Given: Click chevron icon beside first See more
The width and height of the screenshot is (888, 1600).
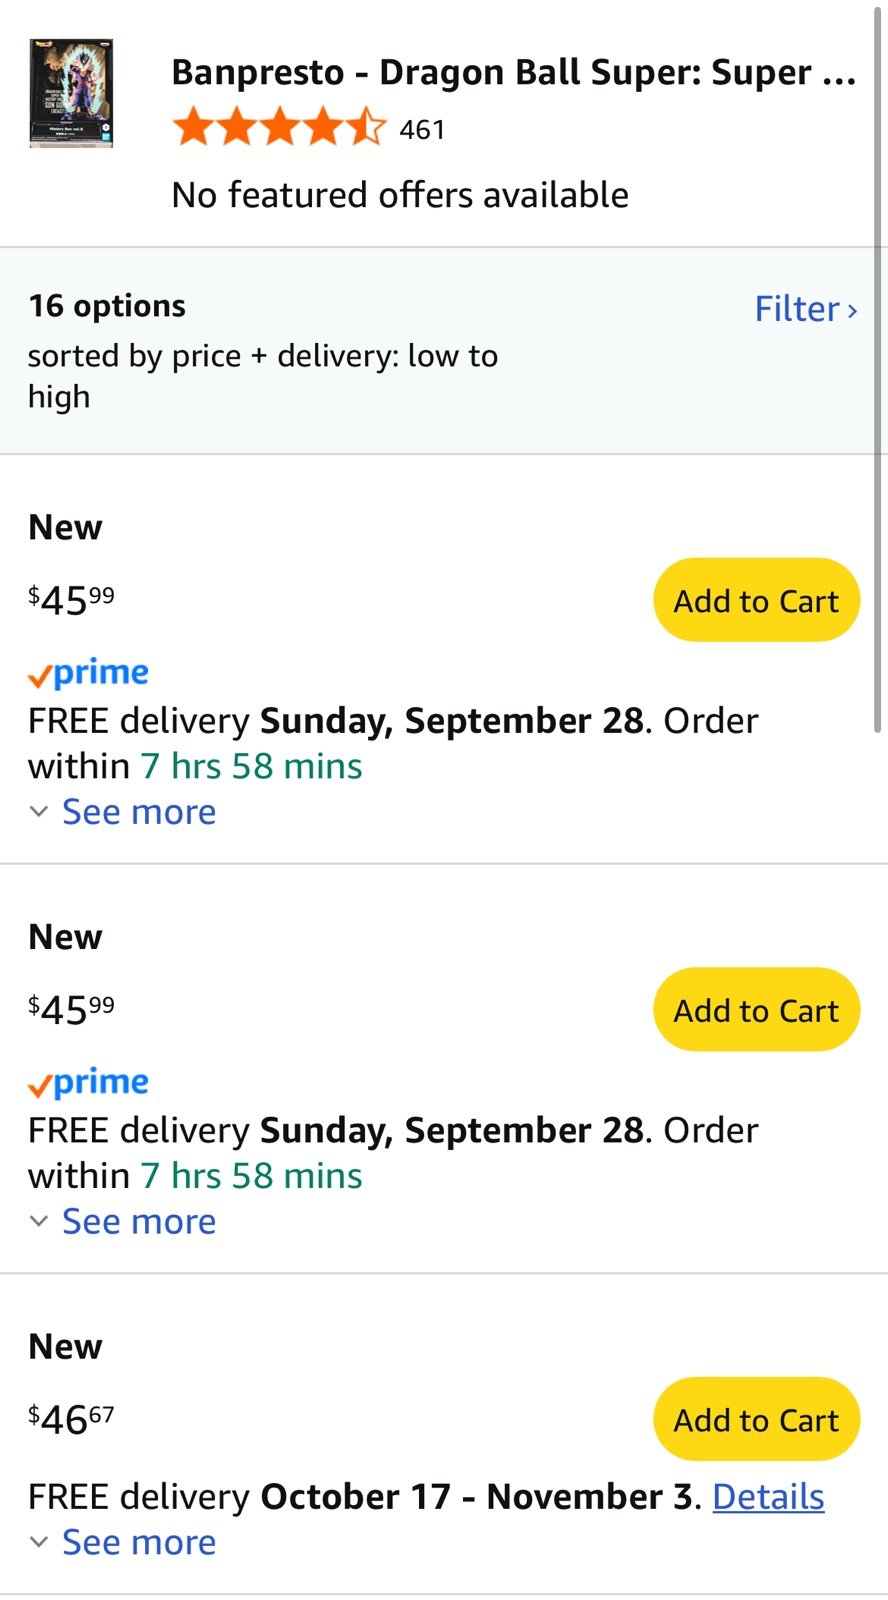Looking at the screenshot, I should pyautogui.click(x=39, y=812).
